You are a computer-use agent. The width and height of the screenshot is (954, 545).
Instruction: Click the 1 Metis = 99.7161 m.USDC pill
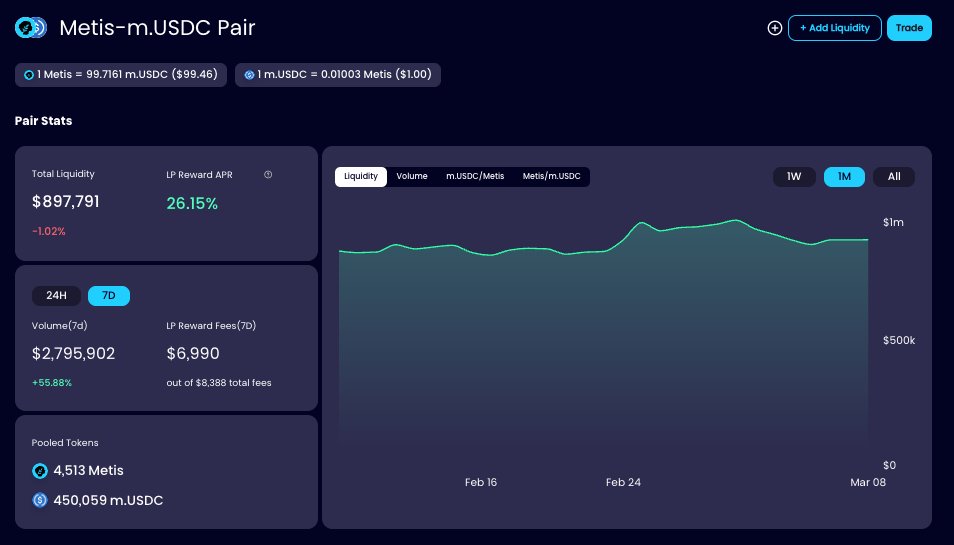[121, 75]
